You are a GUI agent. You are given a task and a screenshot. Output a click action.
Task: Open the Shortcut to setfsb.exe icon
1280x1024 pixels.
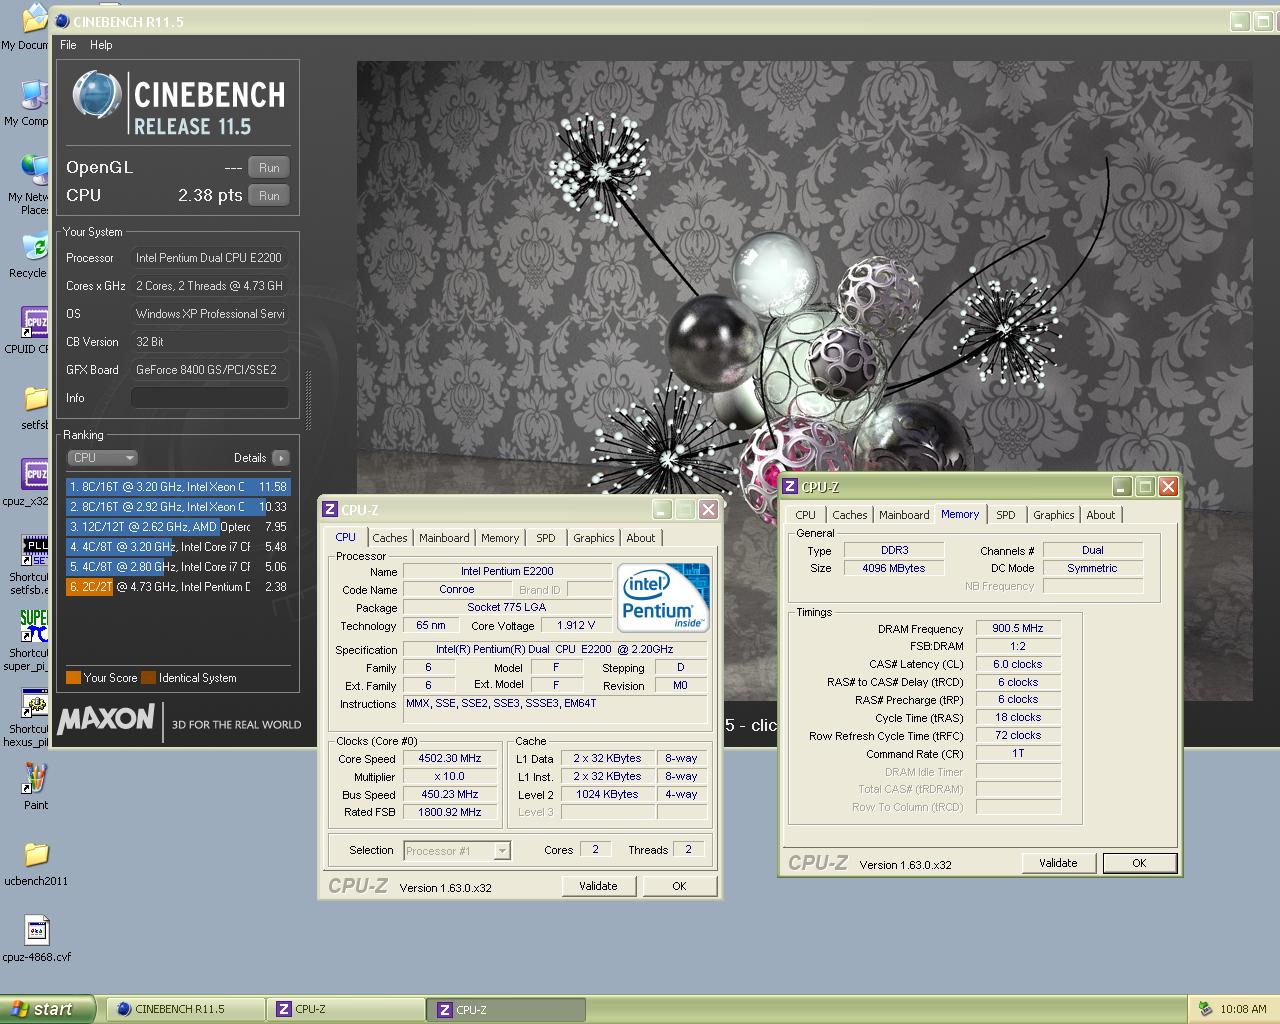[x=34, y=551]
